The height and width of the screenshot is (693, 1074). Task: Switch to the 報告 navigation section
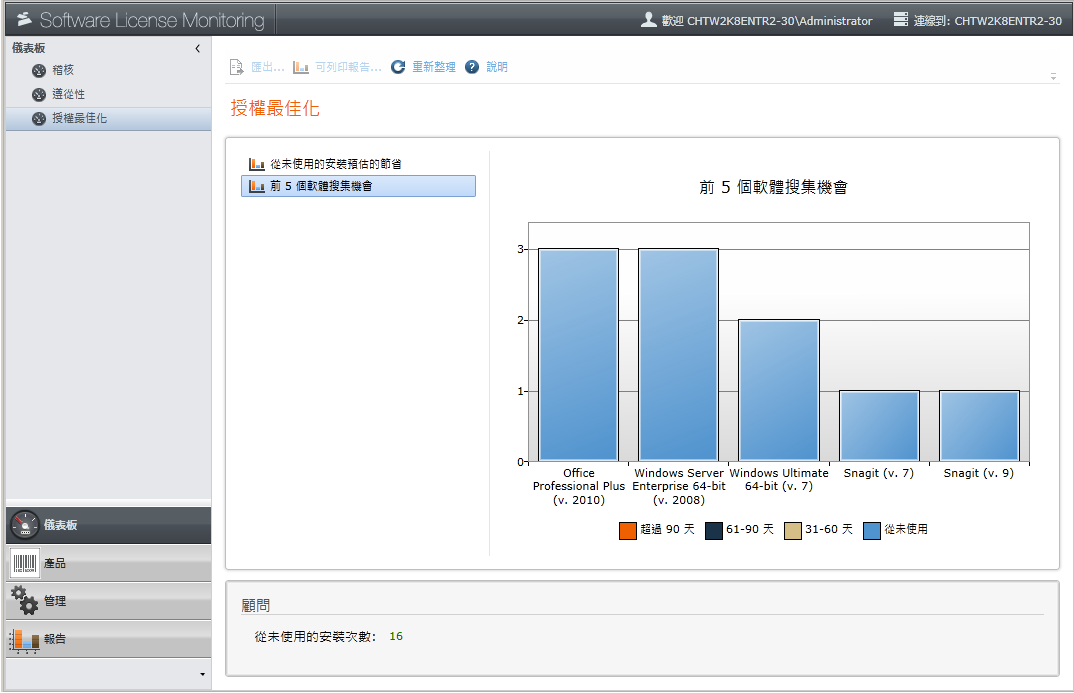(x=108, y=640)
